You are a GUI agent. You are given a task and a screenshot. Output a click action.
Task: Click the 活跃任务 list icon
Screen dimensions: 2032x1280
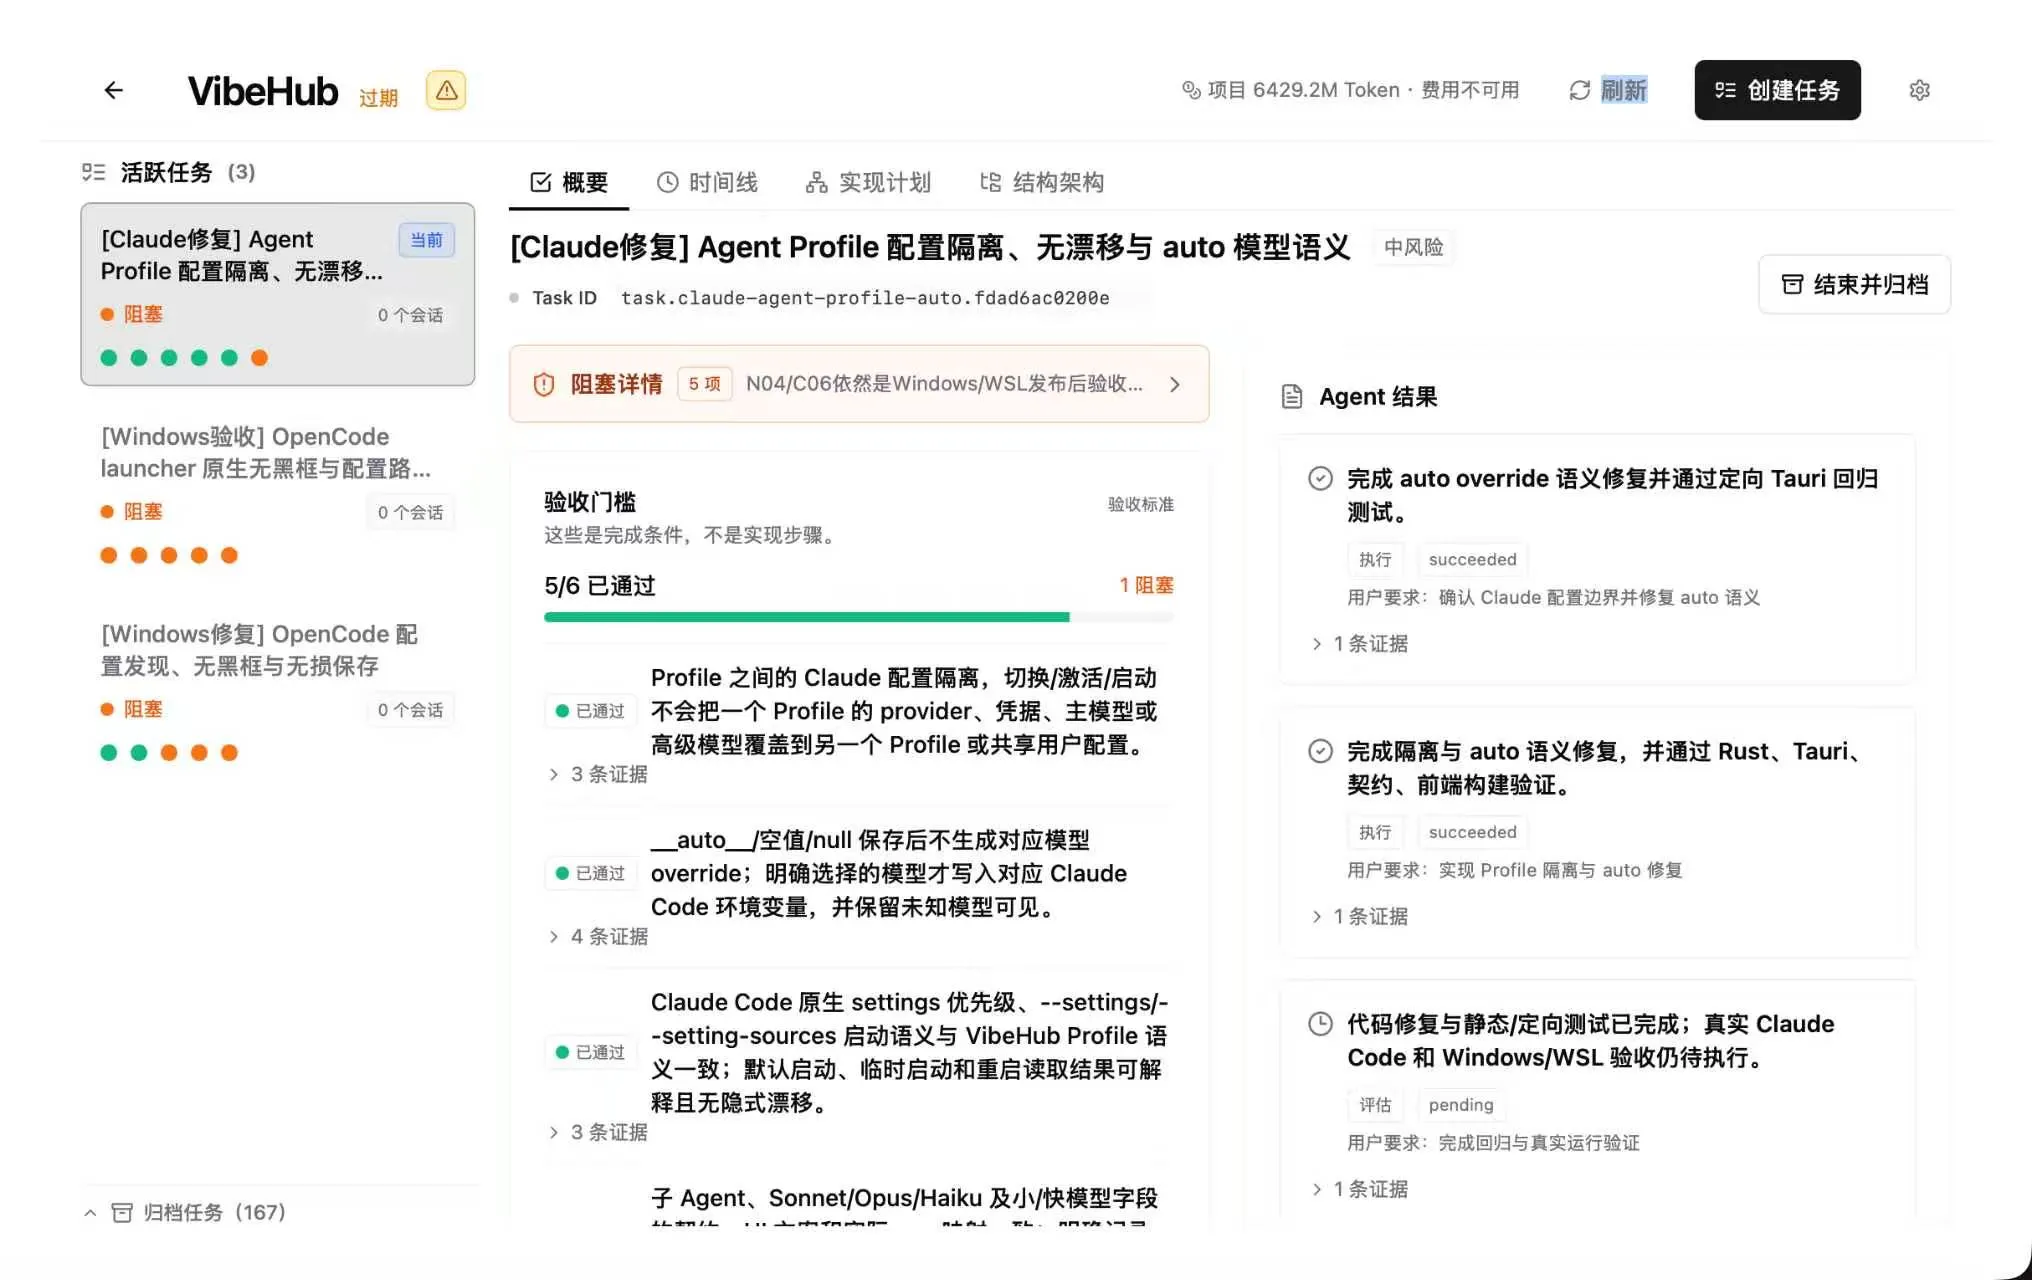click(94, 172)
